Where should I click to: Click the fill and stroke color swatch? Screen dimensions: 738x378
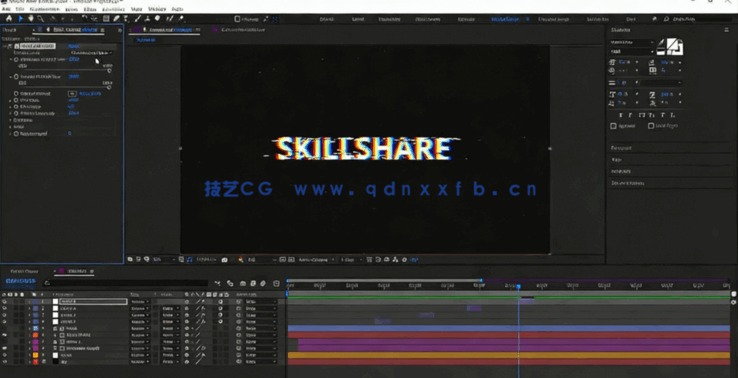coord(674,47)
